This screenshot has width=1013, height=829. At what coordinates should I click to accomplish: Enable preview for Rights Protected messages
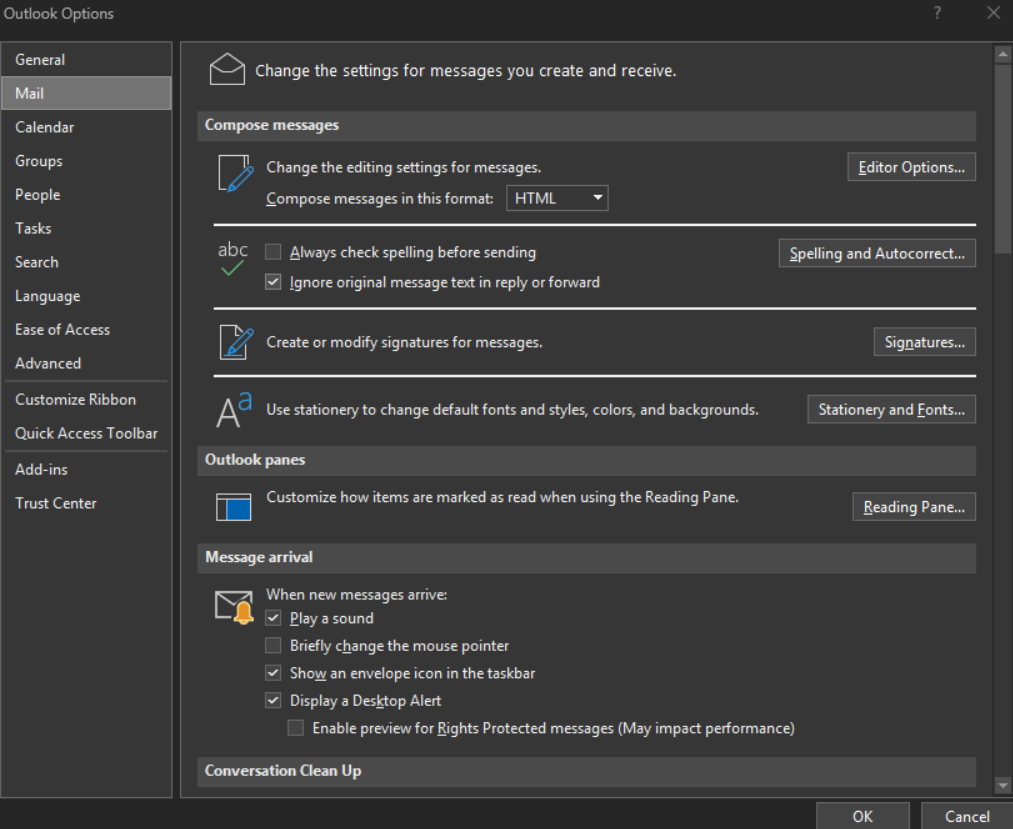click(295, 728)
